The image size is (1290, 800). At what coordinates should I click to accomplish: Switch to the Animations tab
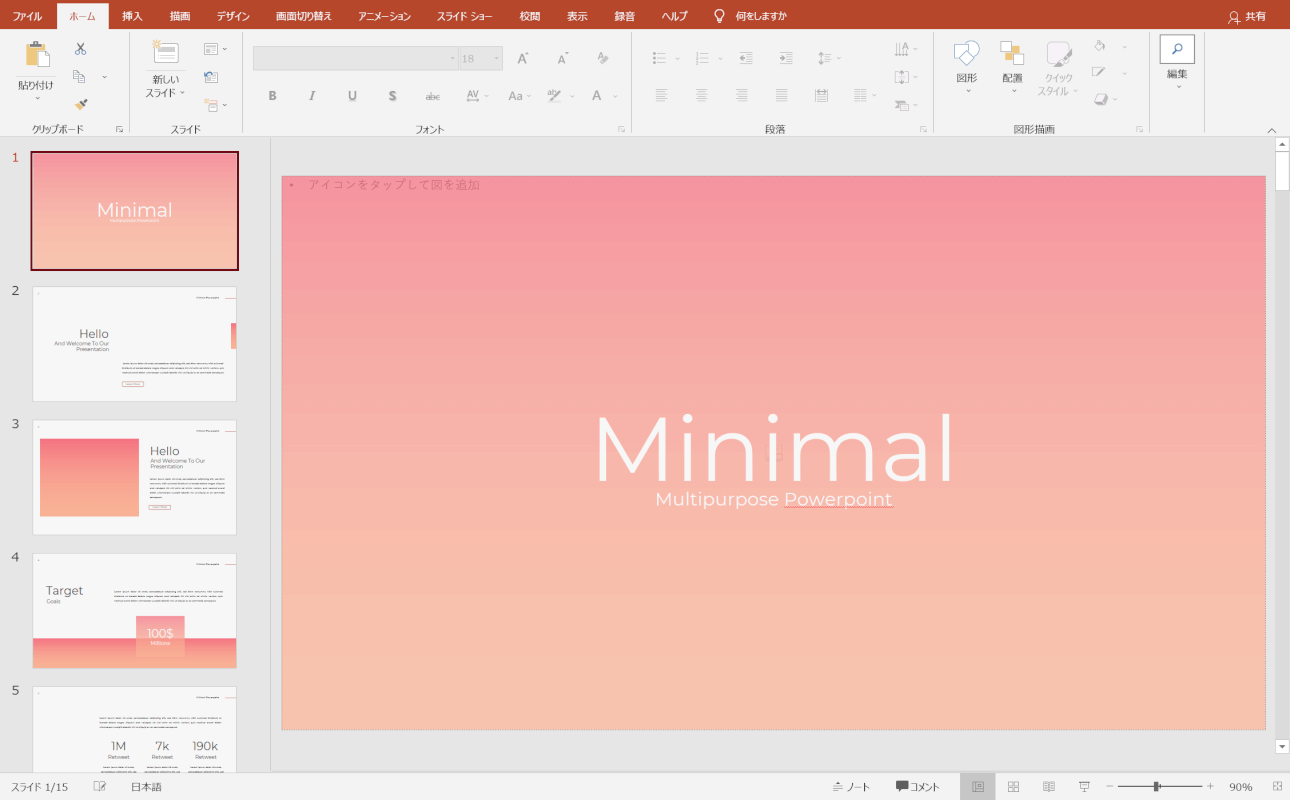[x=384, y=16]
